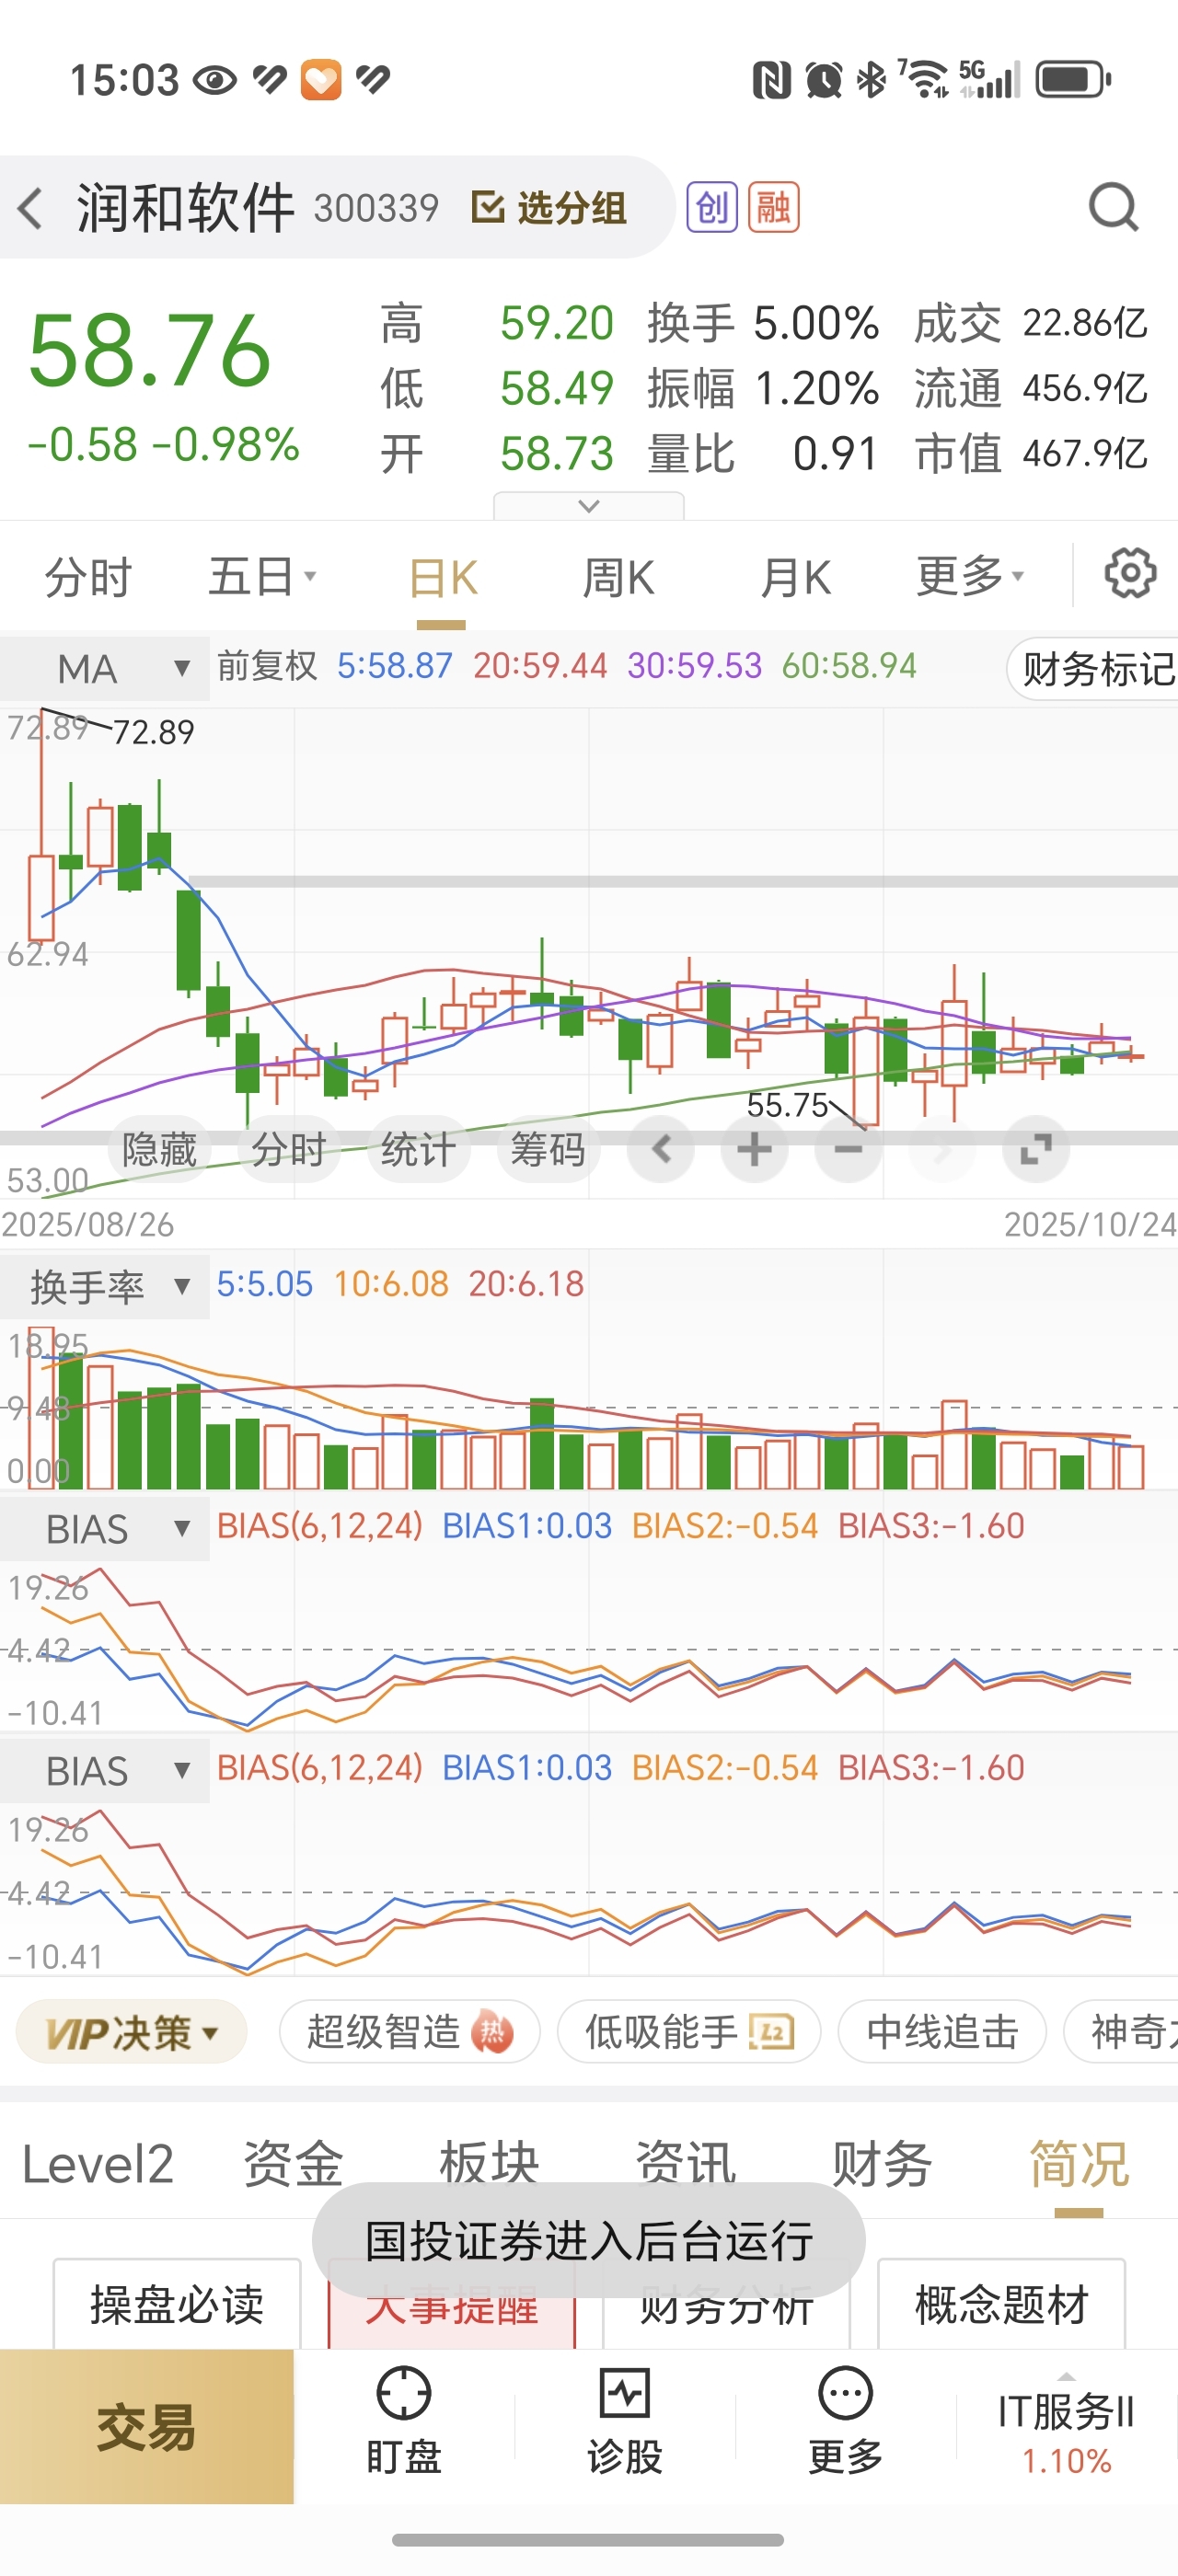Tap the 超级智造 strategy chip

pyautogui.click(x=409, y=2032)
